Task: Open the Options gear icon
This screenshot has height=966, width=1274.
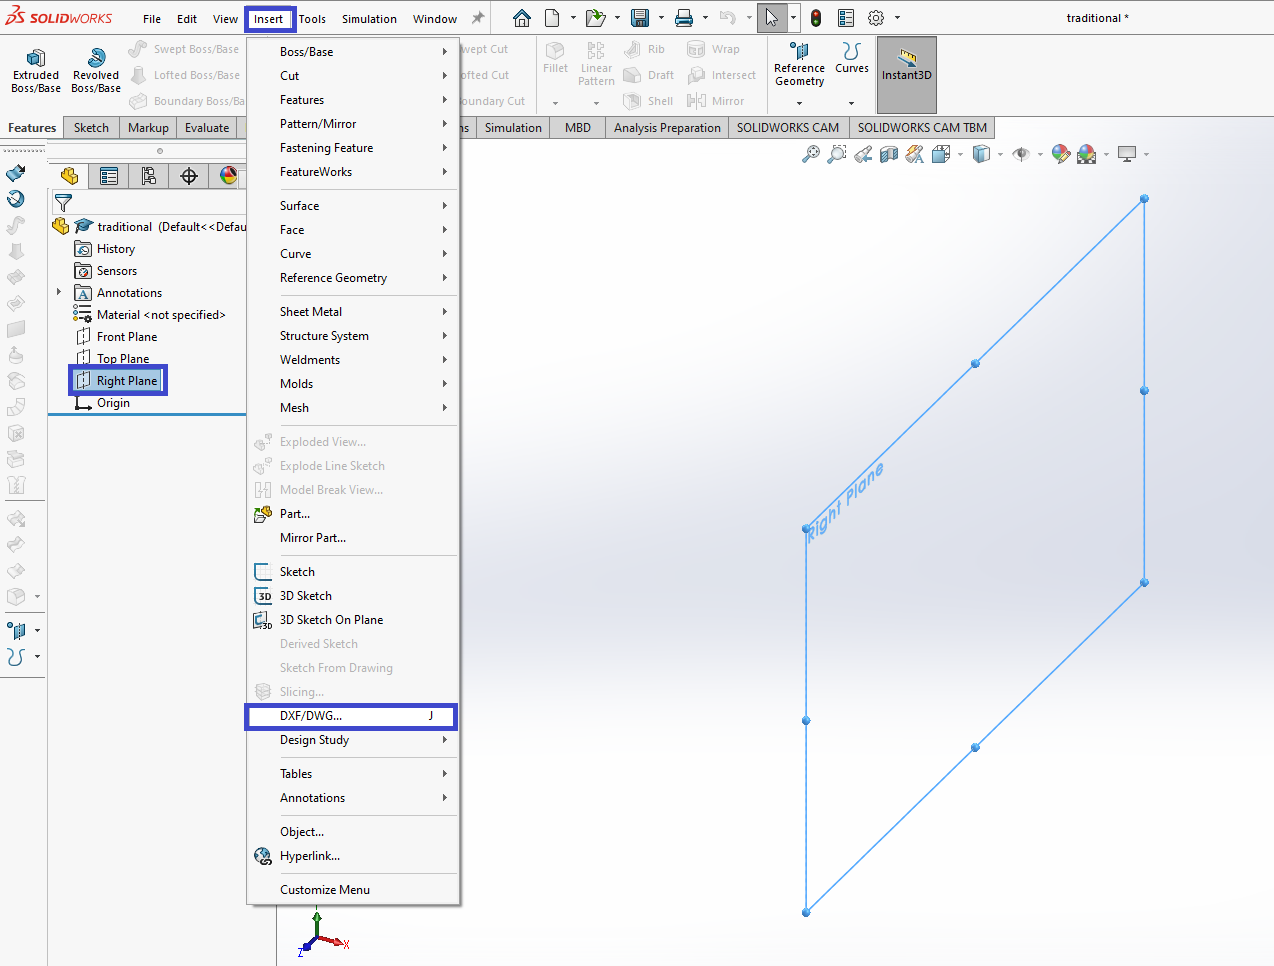Action: (876, 18)
